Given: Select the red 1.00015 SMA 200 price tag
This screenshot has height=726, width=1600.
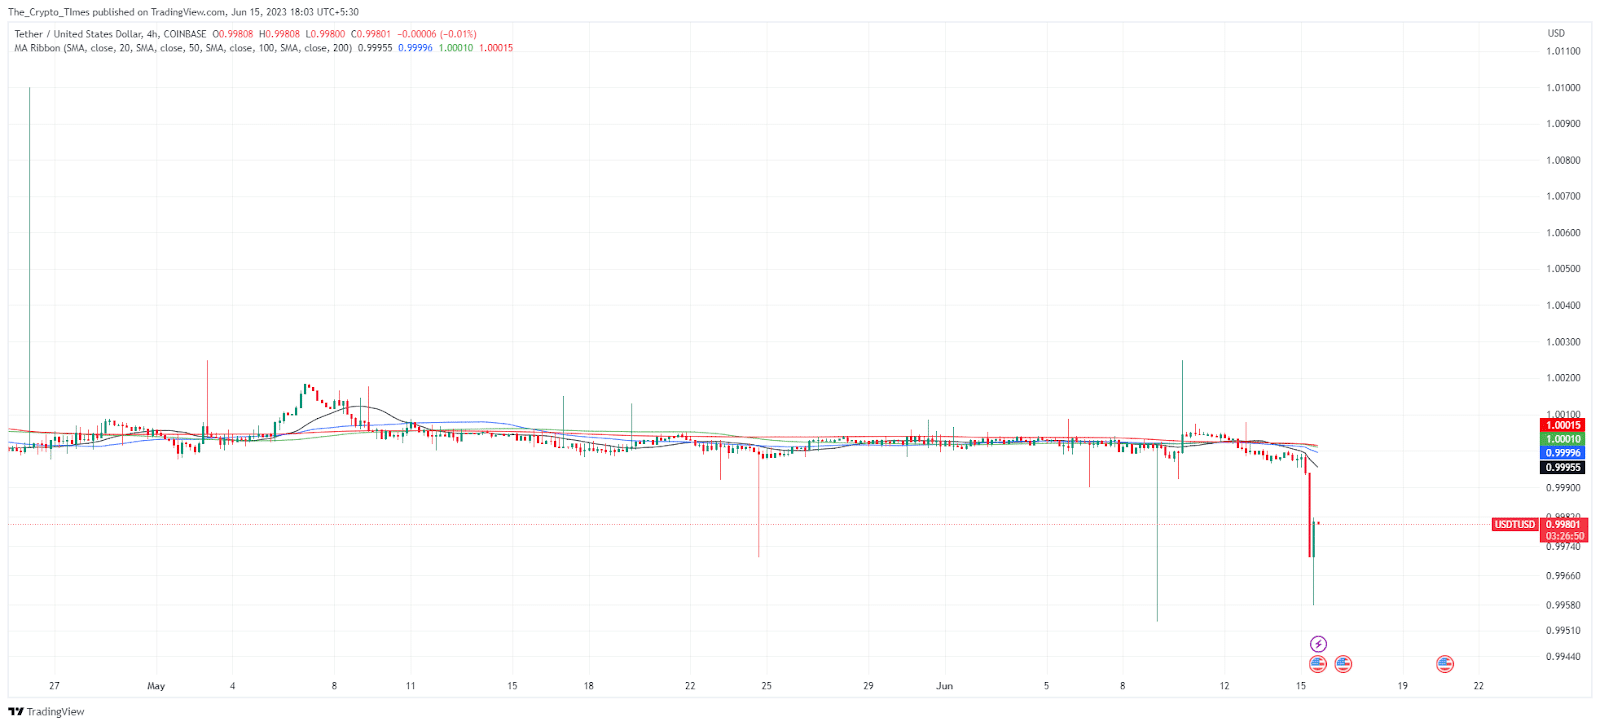Looking at the screenshot, I should (1564, 425).
